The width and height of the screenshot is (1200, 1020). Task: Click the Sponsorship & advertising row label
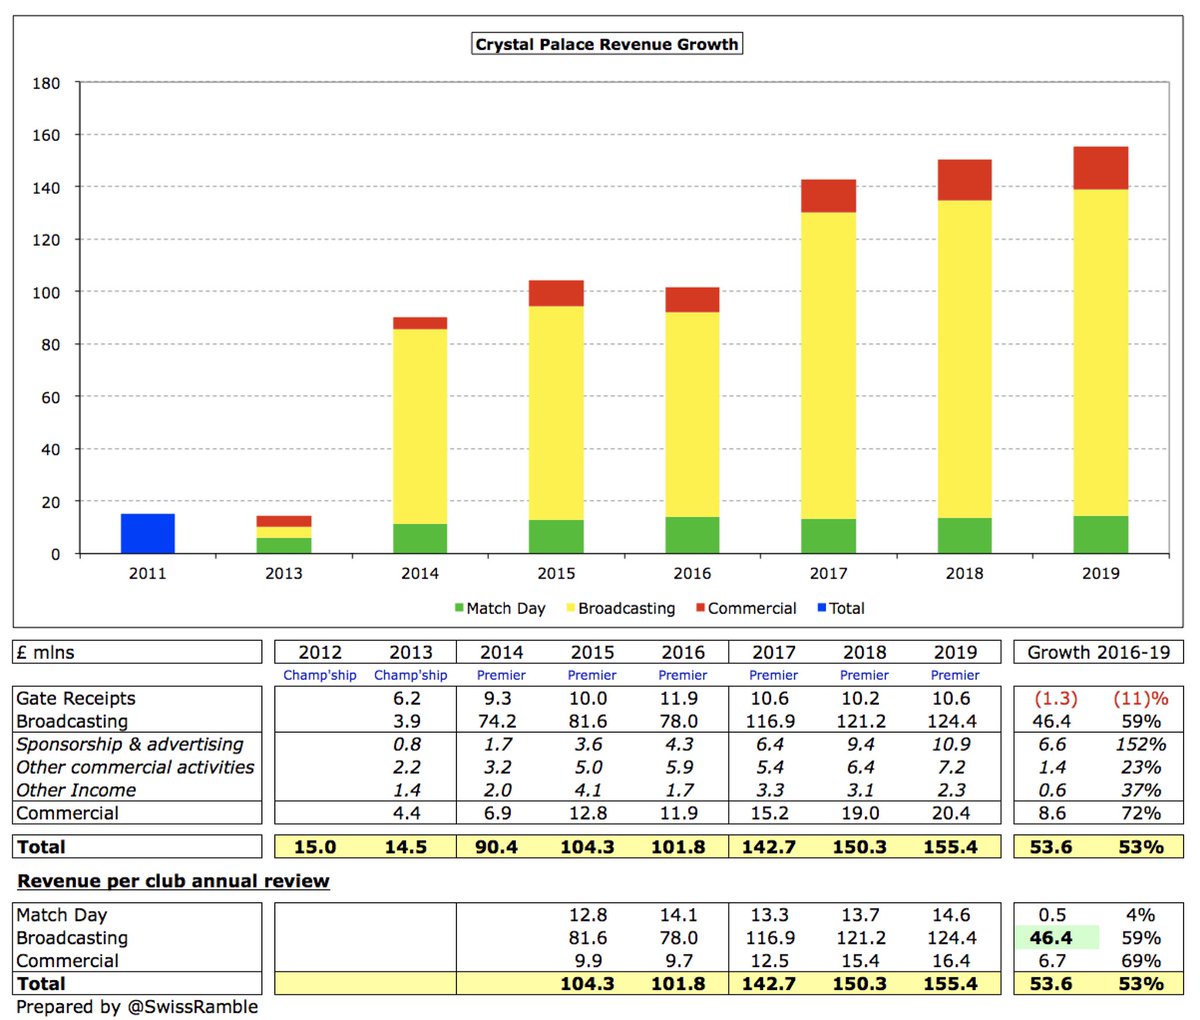[130, 744]
